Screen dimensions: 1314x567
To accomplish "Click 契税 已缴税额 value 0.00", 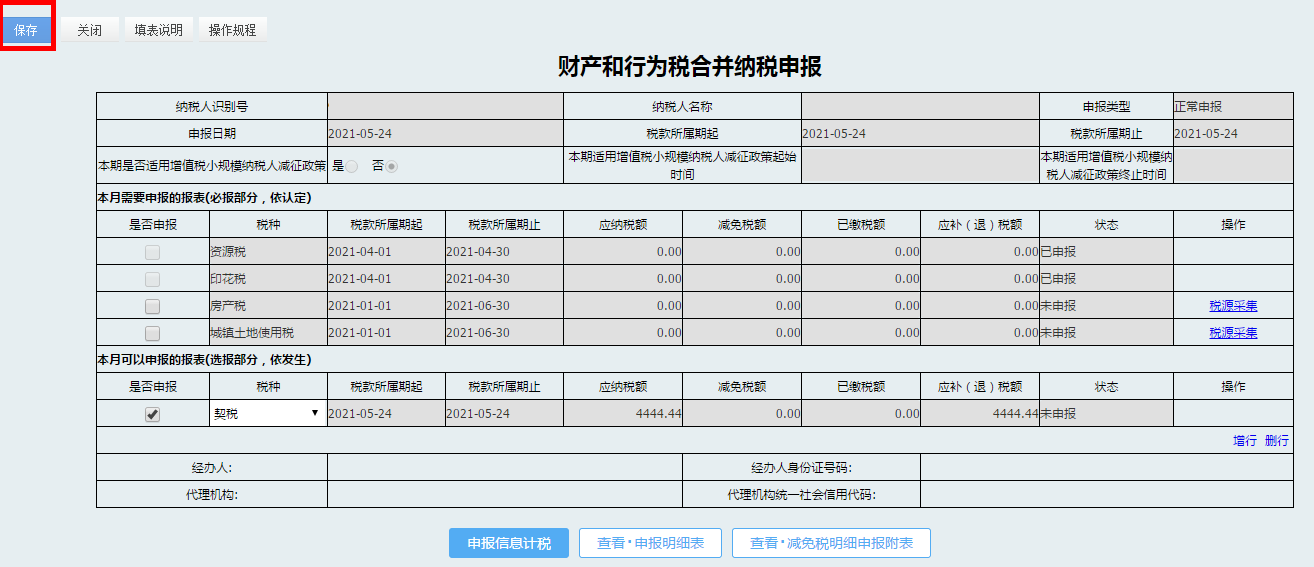I will (x=907, y=414).
